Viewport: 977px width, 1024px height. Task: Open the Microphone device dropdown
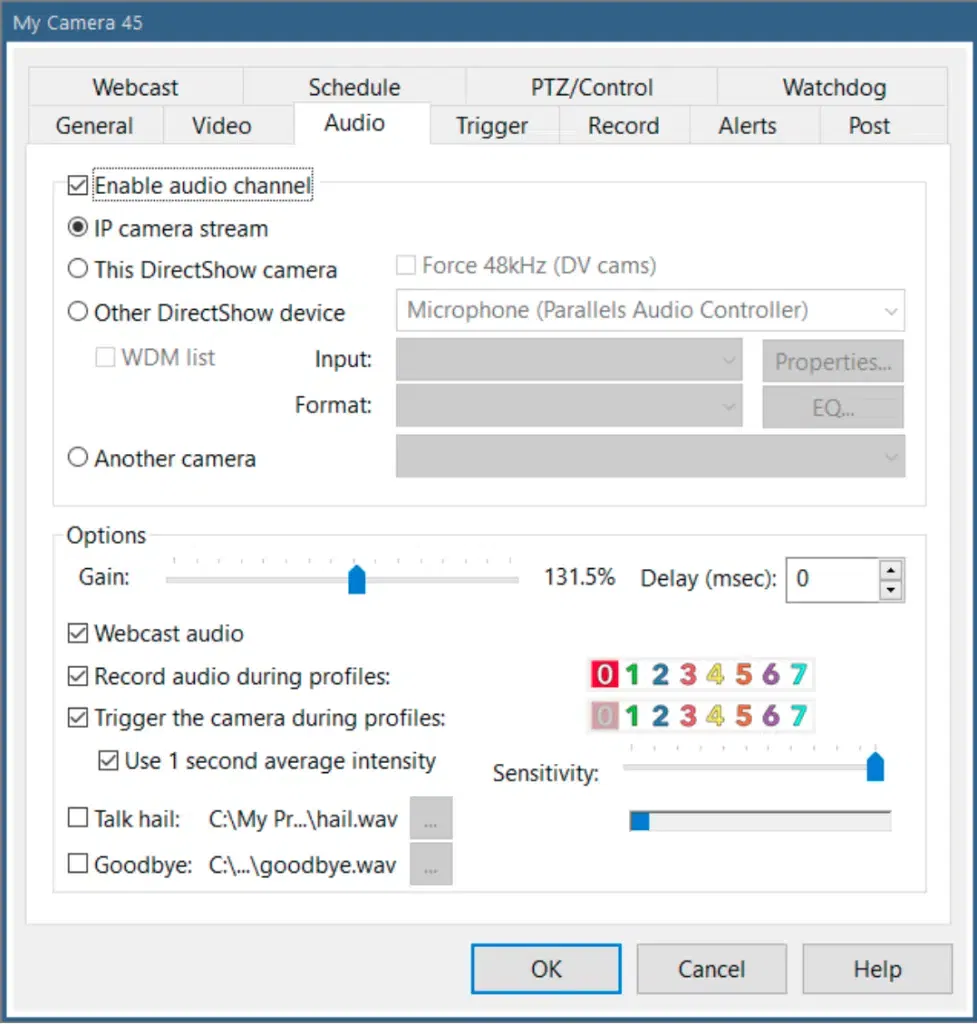[650, 311]
